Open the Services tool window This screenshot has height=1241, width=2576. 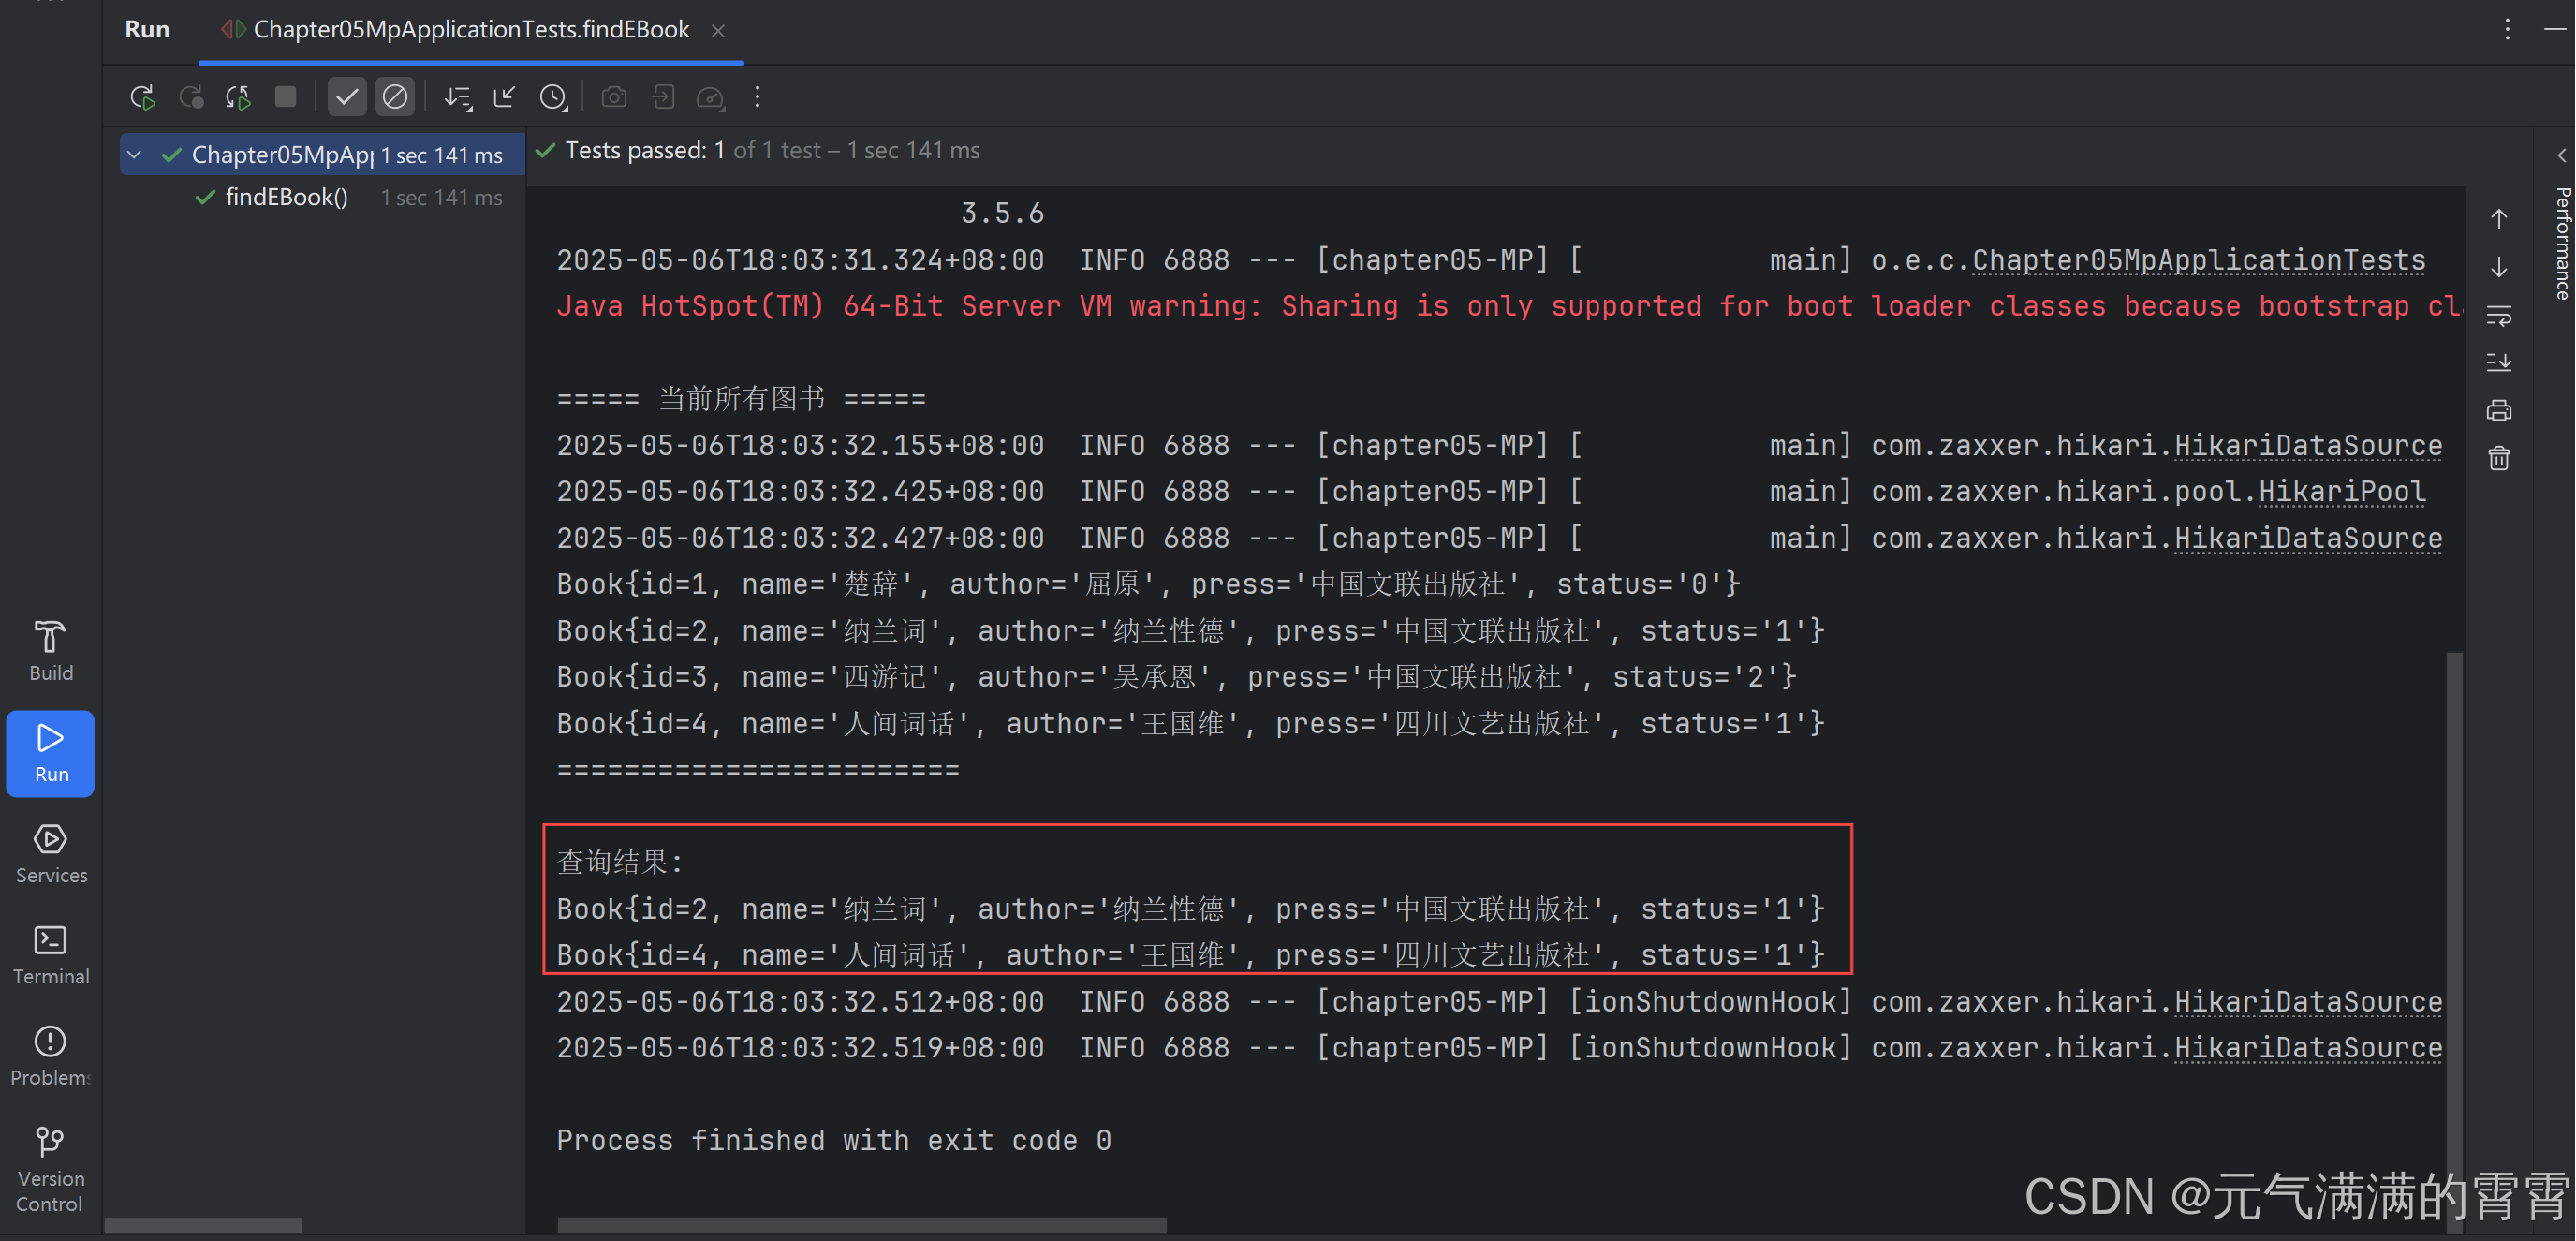[50, 854]
